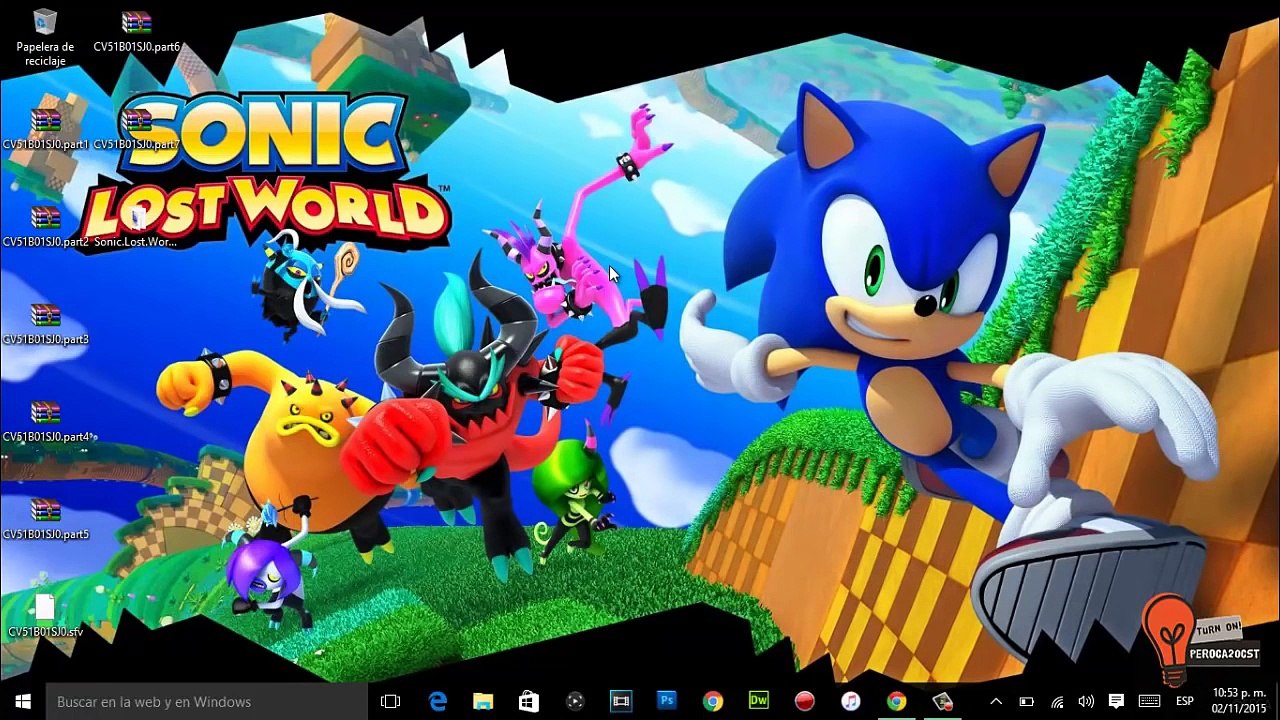This screenshot has width=1280, height=720.
Task: Open the last pinned app icon on the taskbar
Action: (943, 701)
